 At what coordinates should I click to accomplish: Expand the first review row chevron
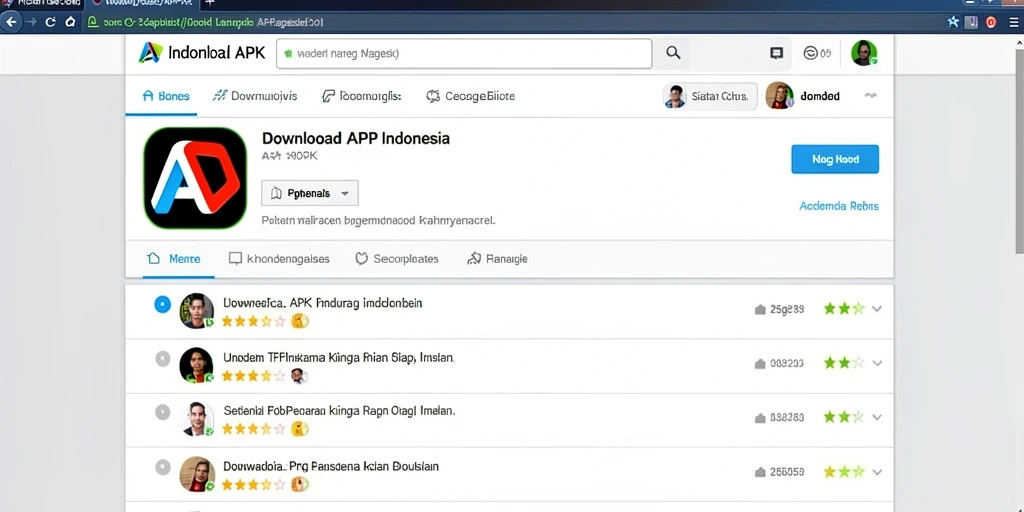[x=876, y=309]
